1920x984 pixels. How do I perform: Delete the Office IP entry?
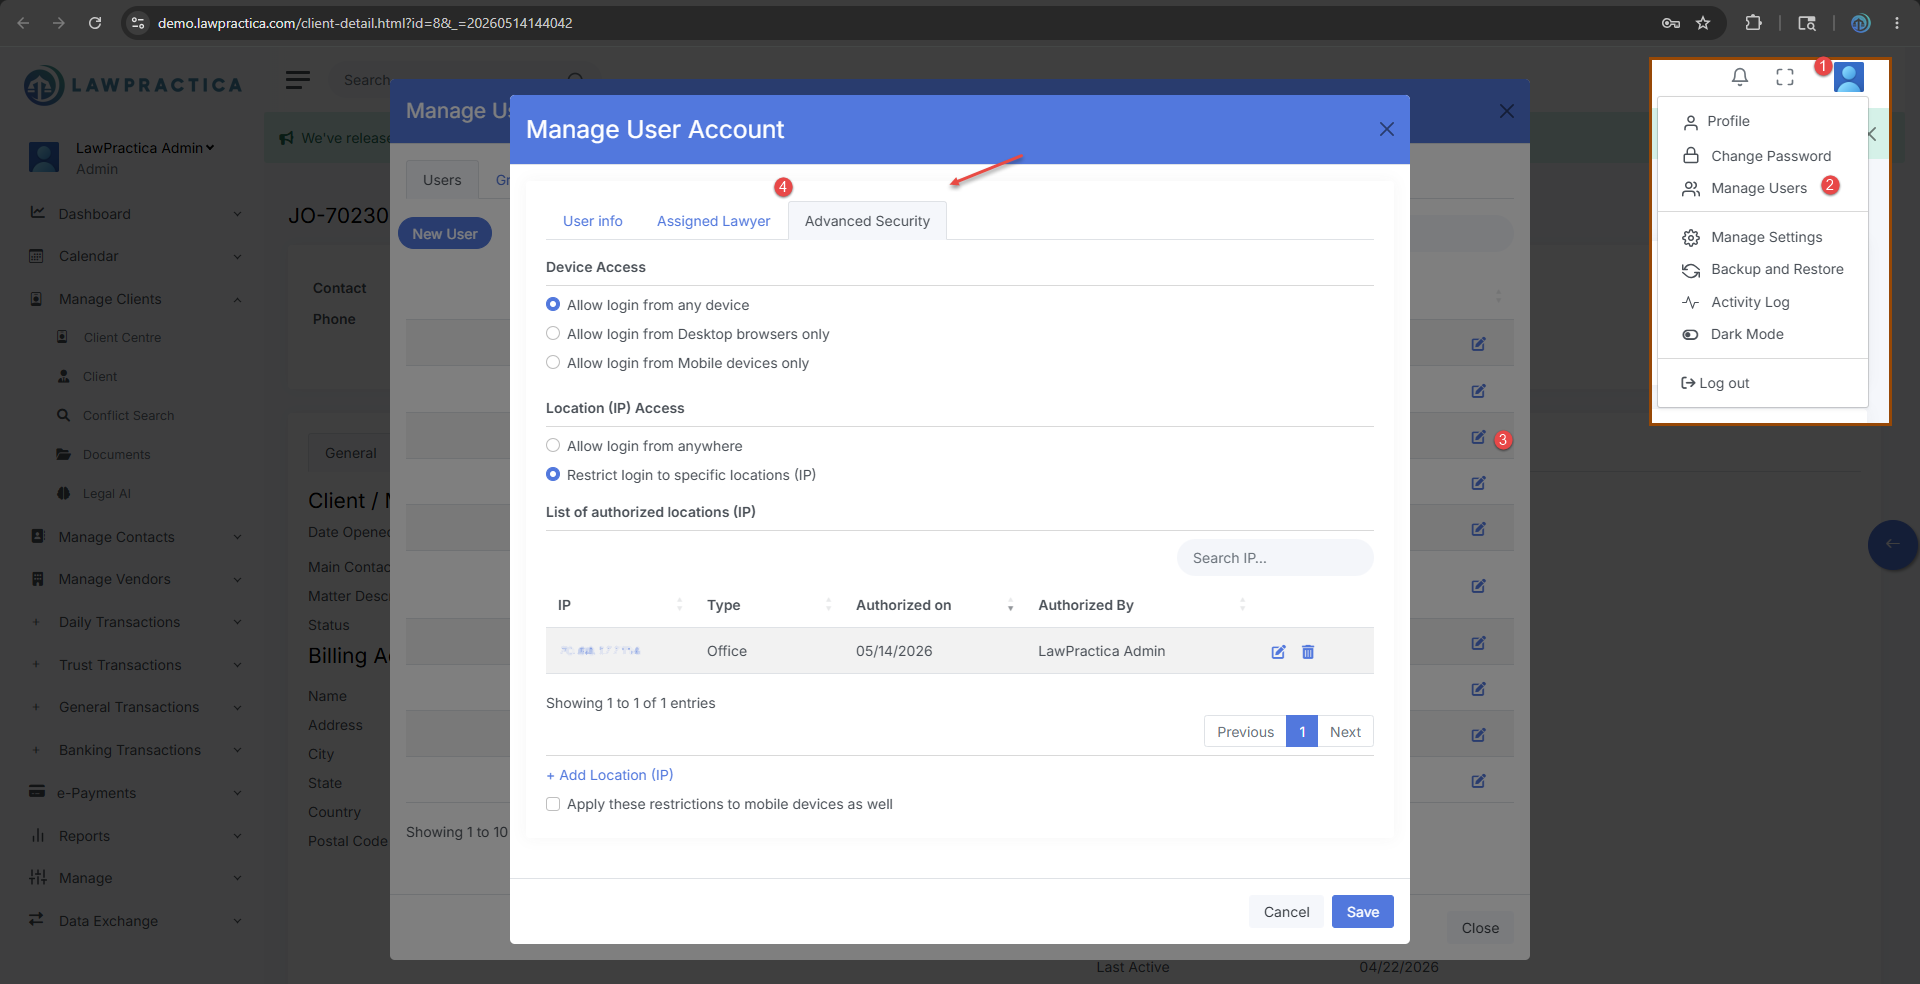pos(1308,652)
